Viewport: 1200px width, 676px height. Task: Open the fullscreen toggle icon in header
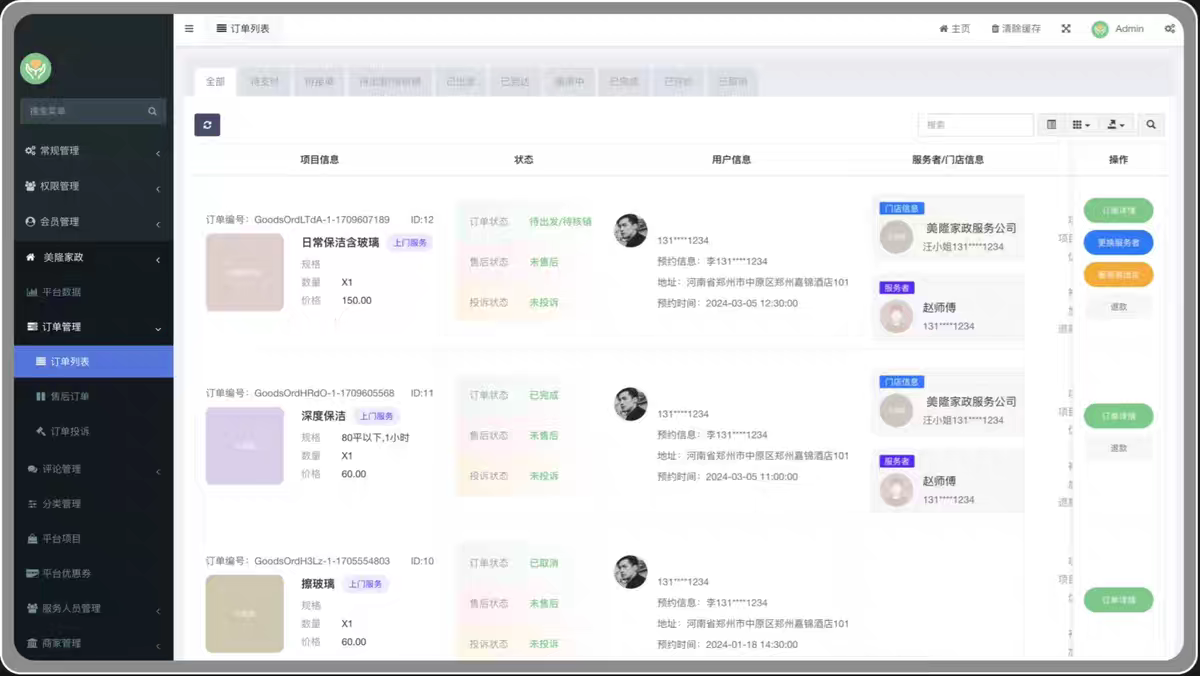(1066, 29)
